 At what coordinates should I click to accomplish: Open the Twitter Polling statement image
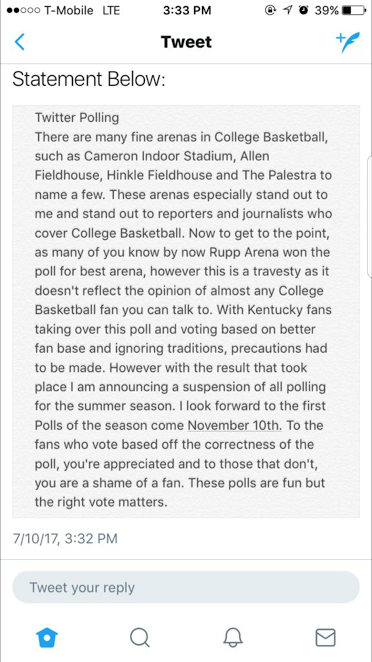coord(186,311)
